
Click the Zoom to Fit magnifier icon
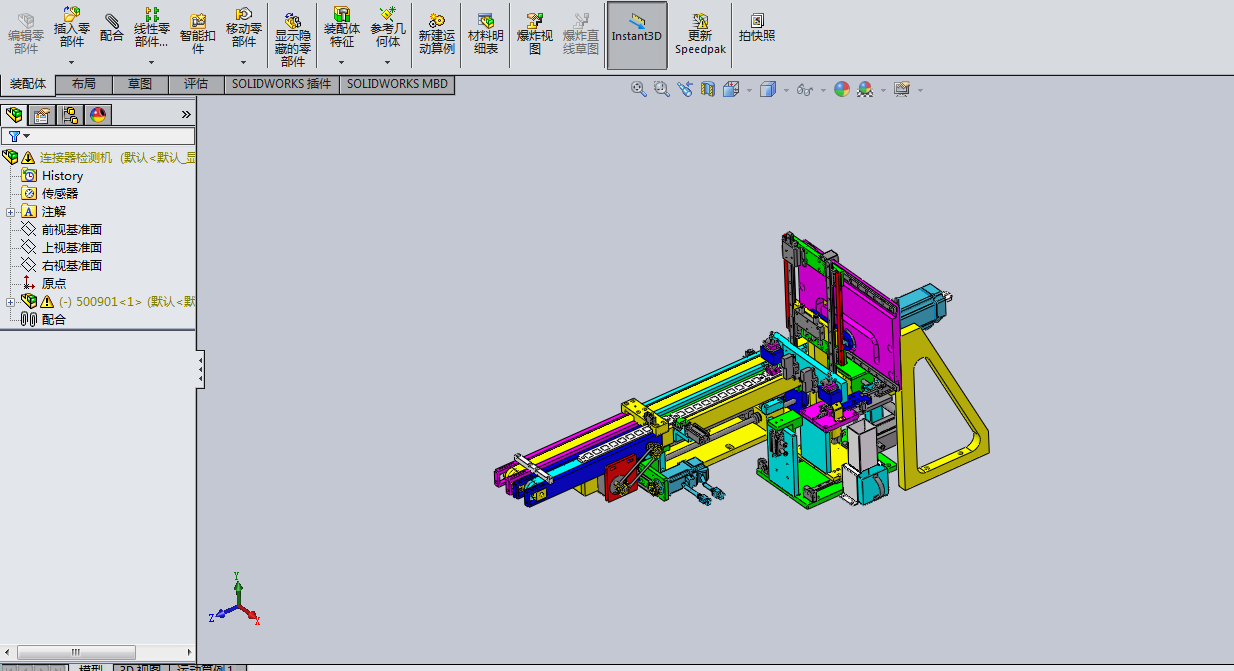point(639,89)
